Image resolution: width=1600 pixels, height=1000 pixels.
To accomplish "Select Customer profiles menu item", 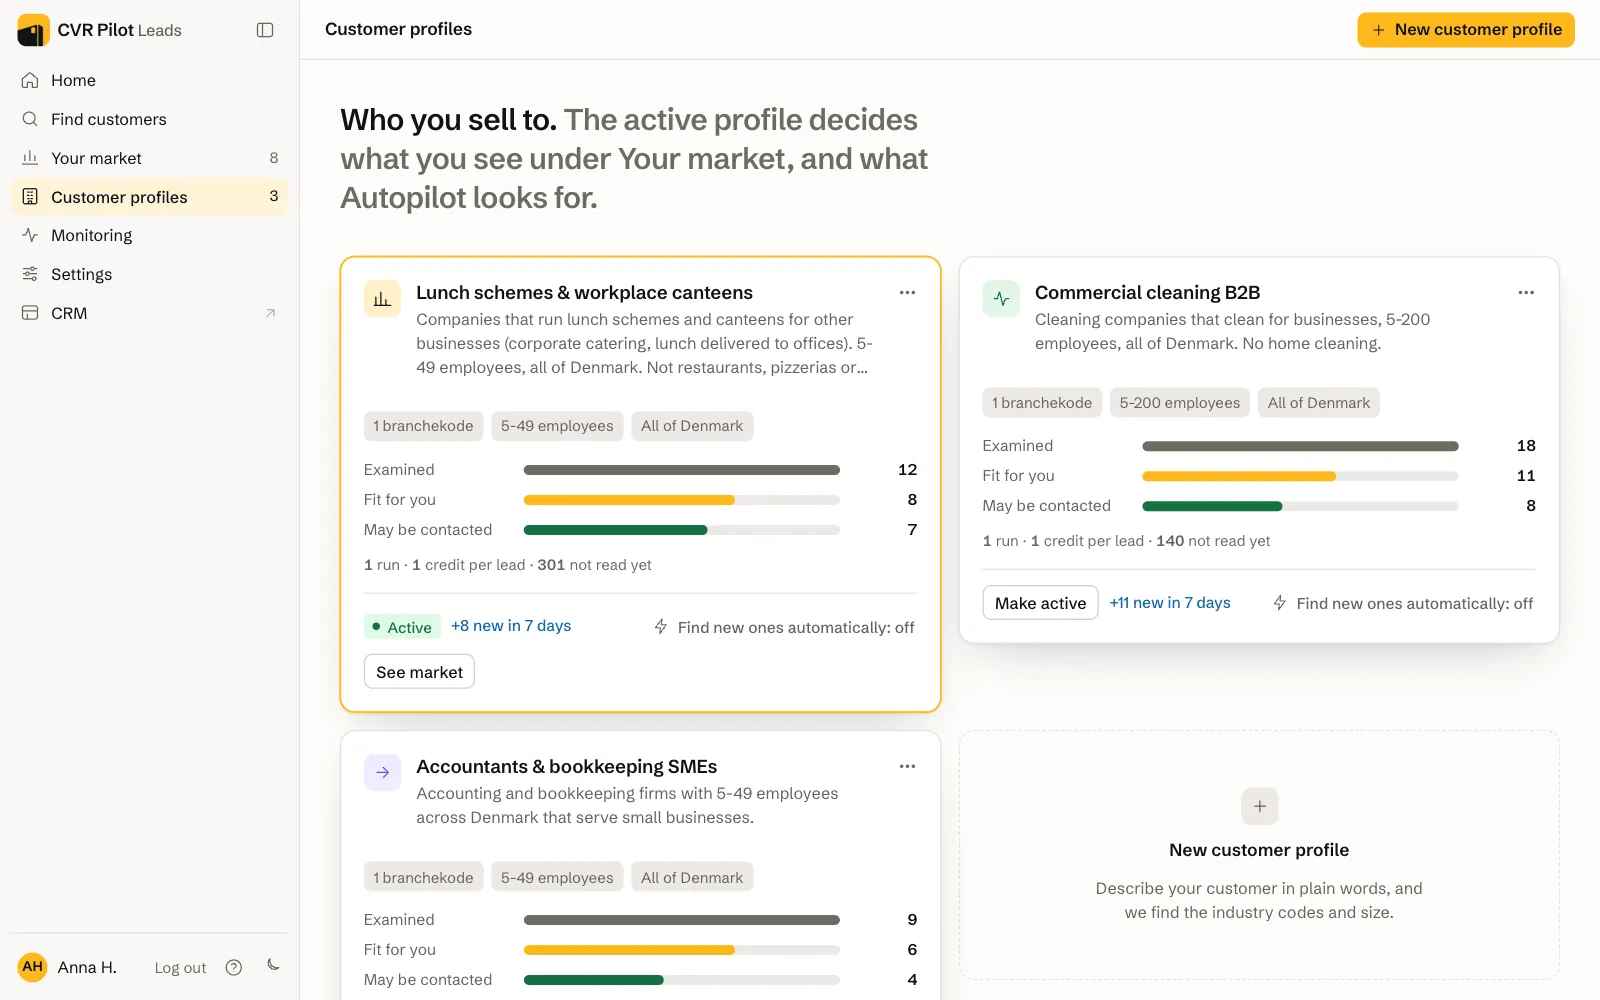I will coord(149,197).
